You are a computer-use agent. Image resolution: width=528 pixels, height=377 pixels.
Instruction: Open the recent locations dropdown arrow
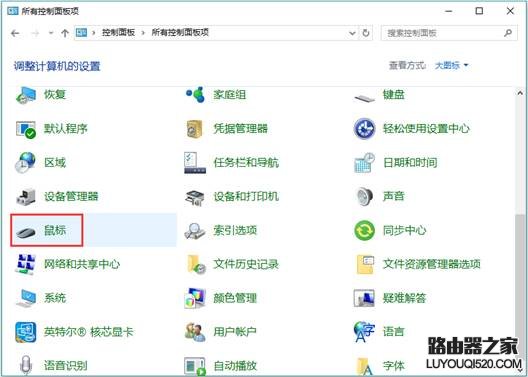click(x=51, y=33)
